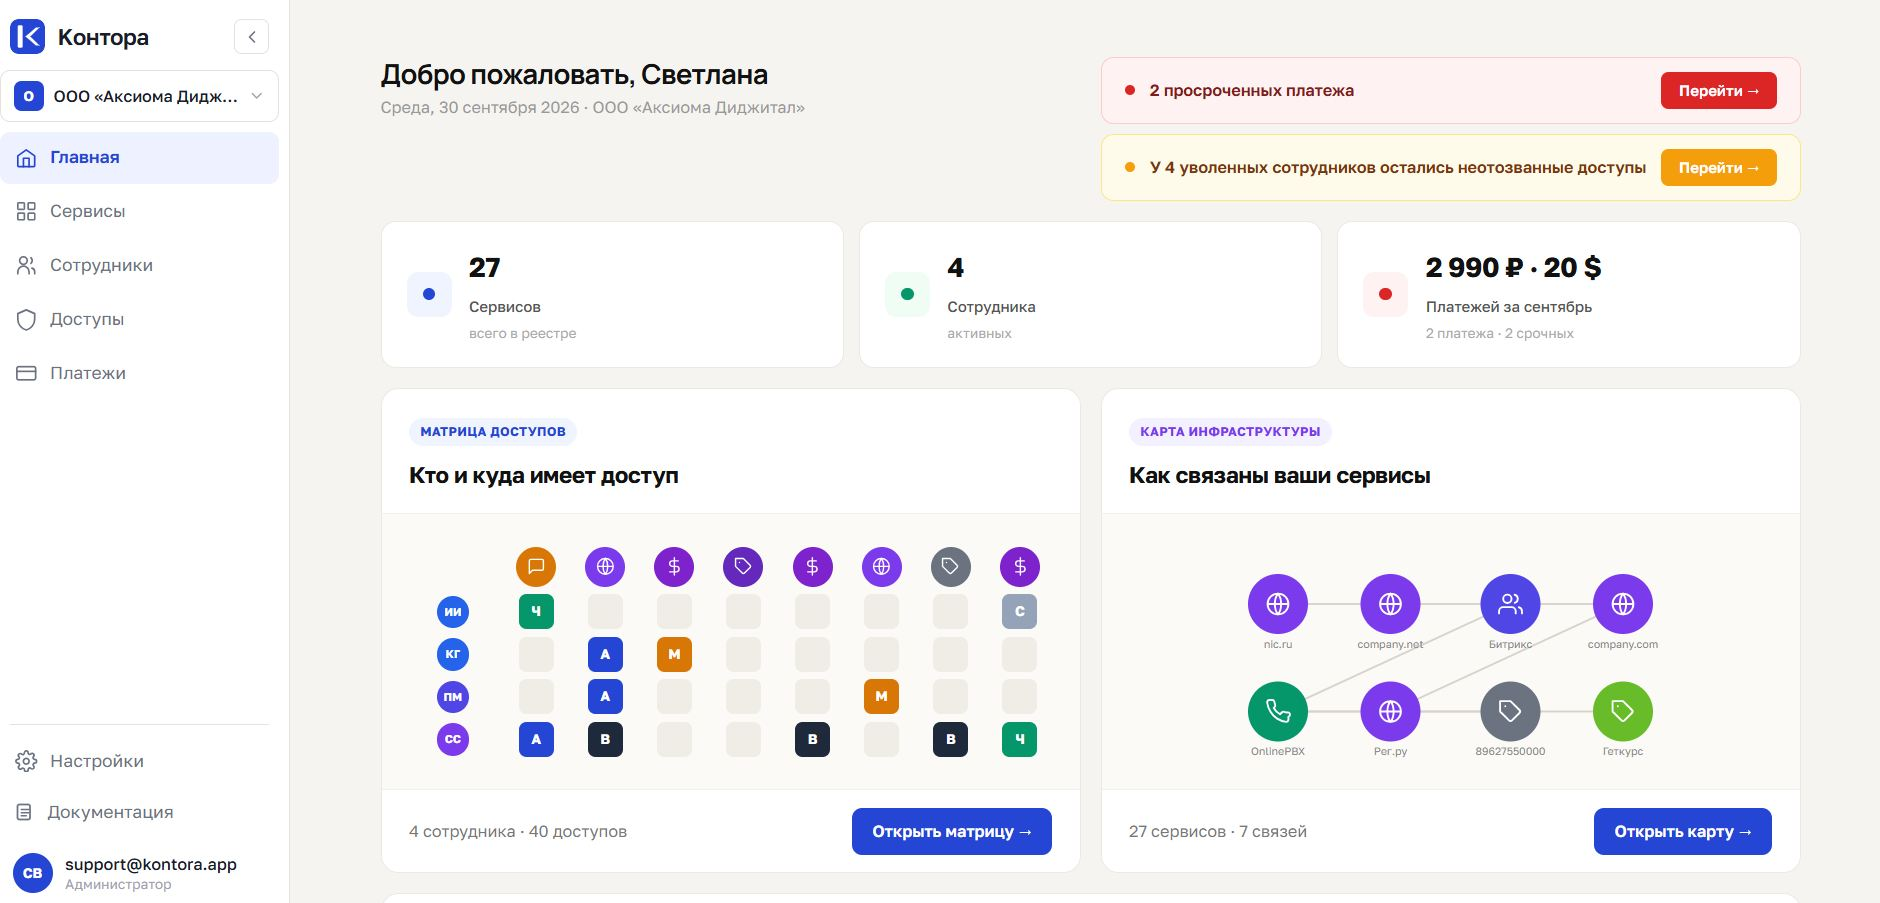The height and width of the screenshot is (903, 1880).
Task: Click the orange М cell in КГ row
Action: pyautogui.click(x=674, y=654)
